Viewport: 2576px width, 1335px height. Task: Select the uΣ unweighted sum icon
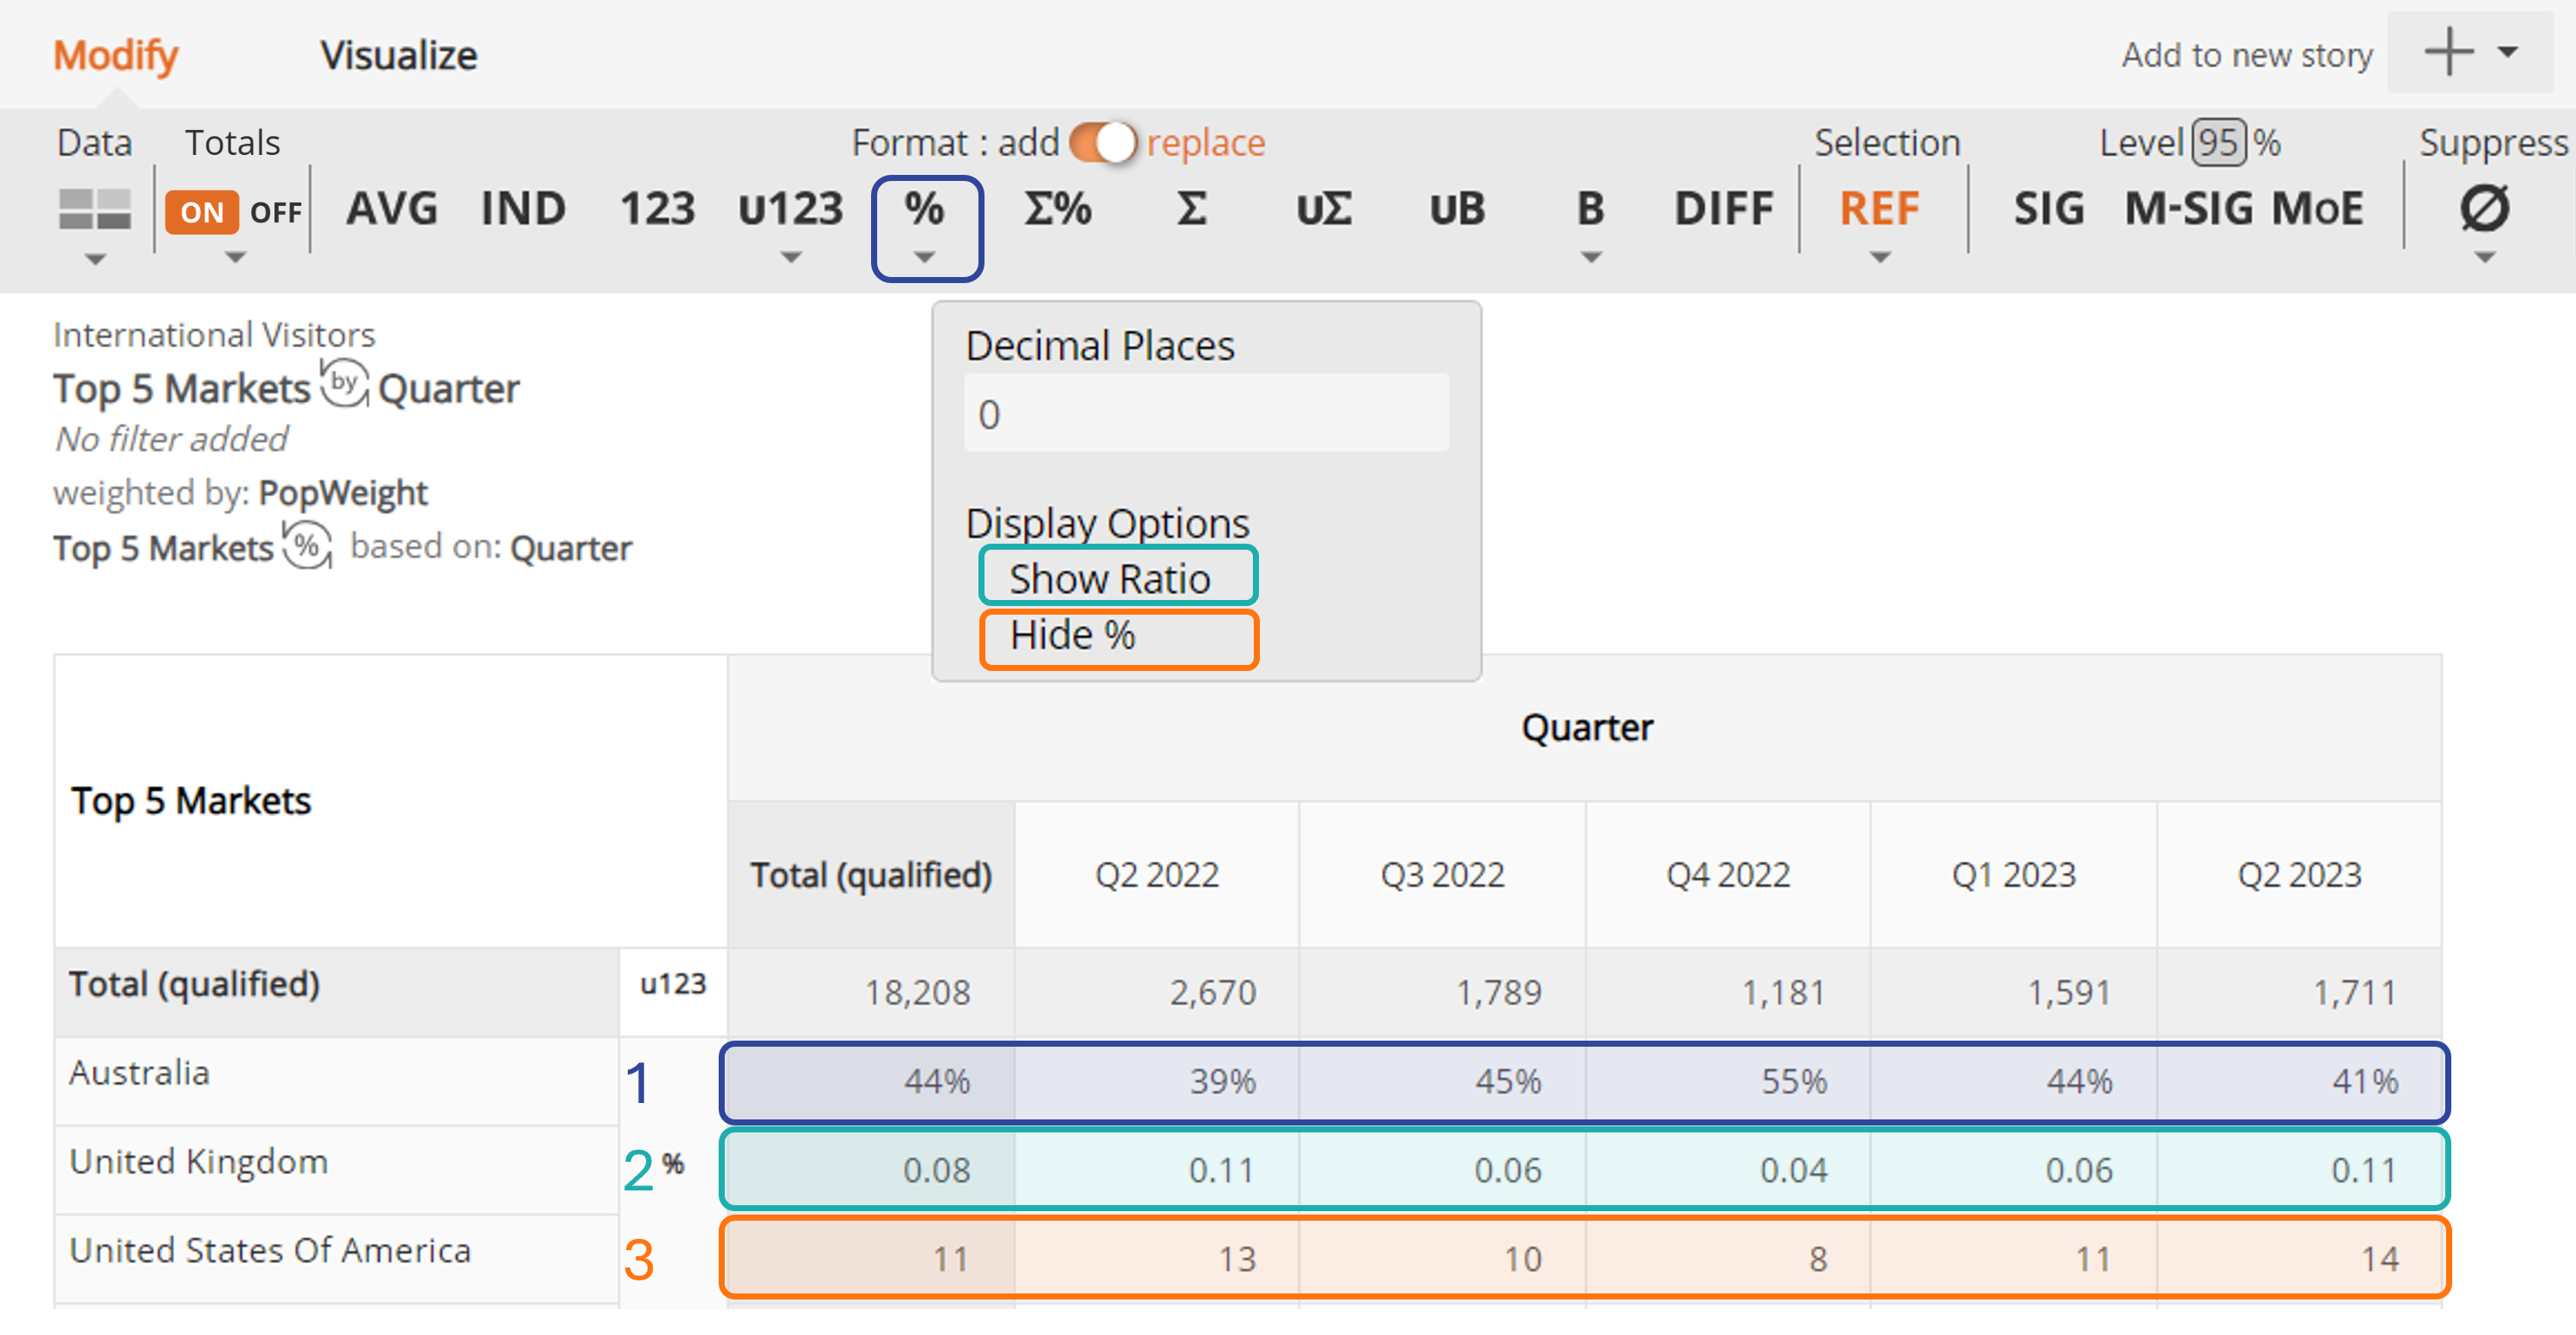[x=1323, y=209]
